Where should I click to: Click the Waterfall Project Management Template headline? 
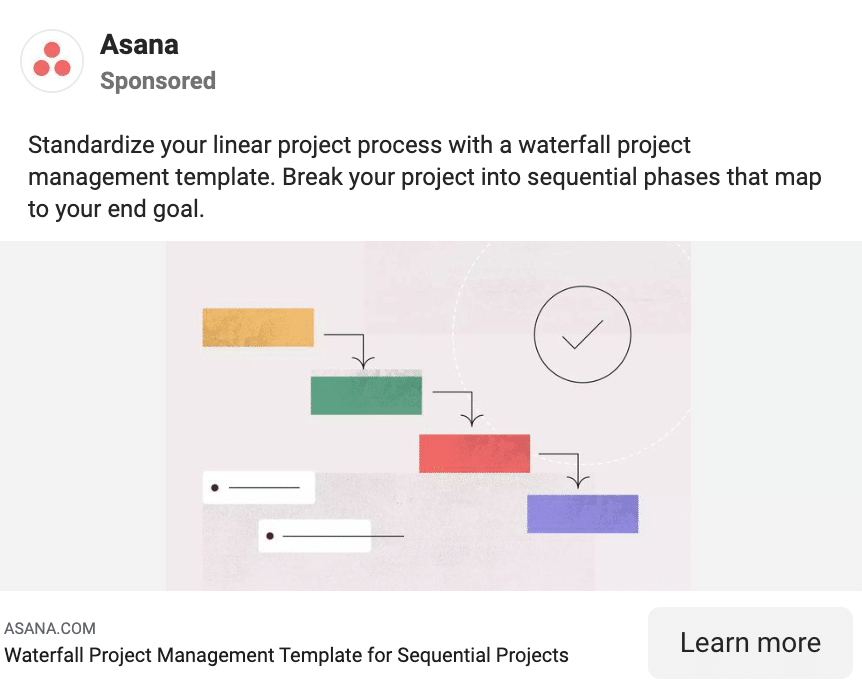(286, 655)
